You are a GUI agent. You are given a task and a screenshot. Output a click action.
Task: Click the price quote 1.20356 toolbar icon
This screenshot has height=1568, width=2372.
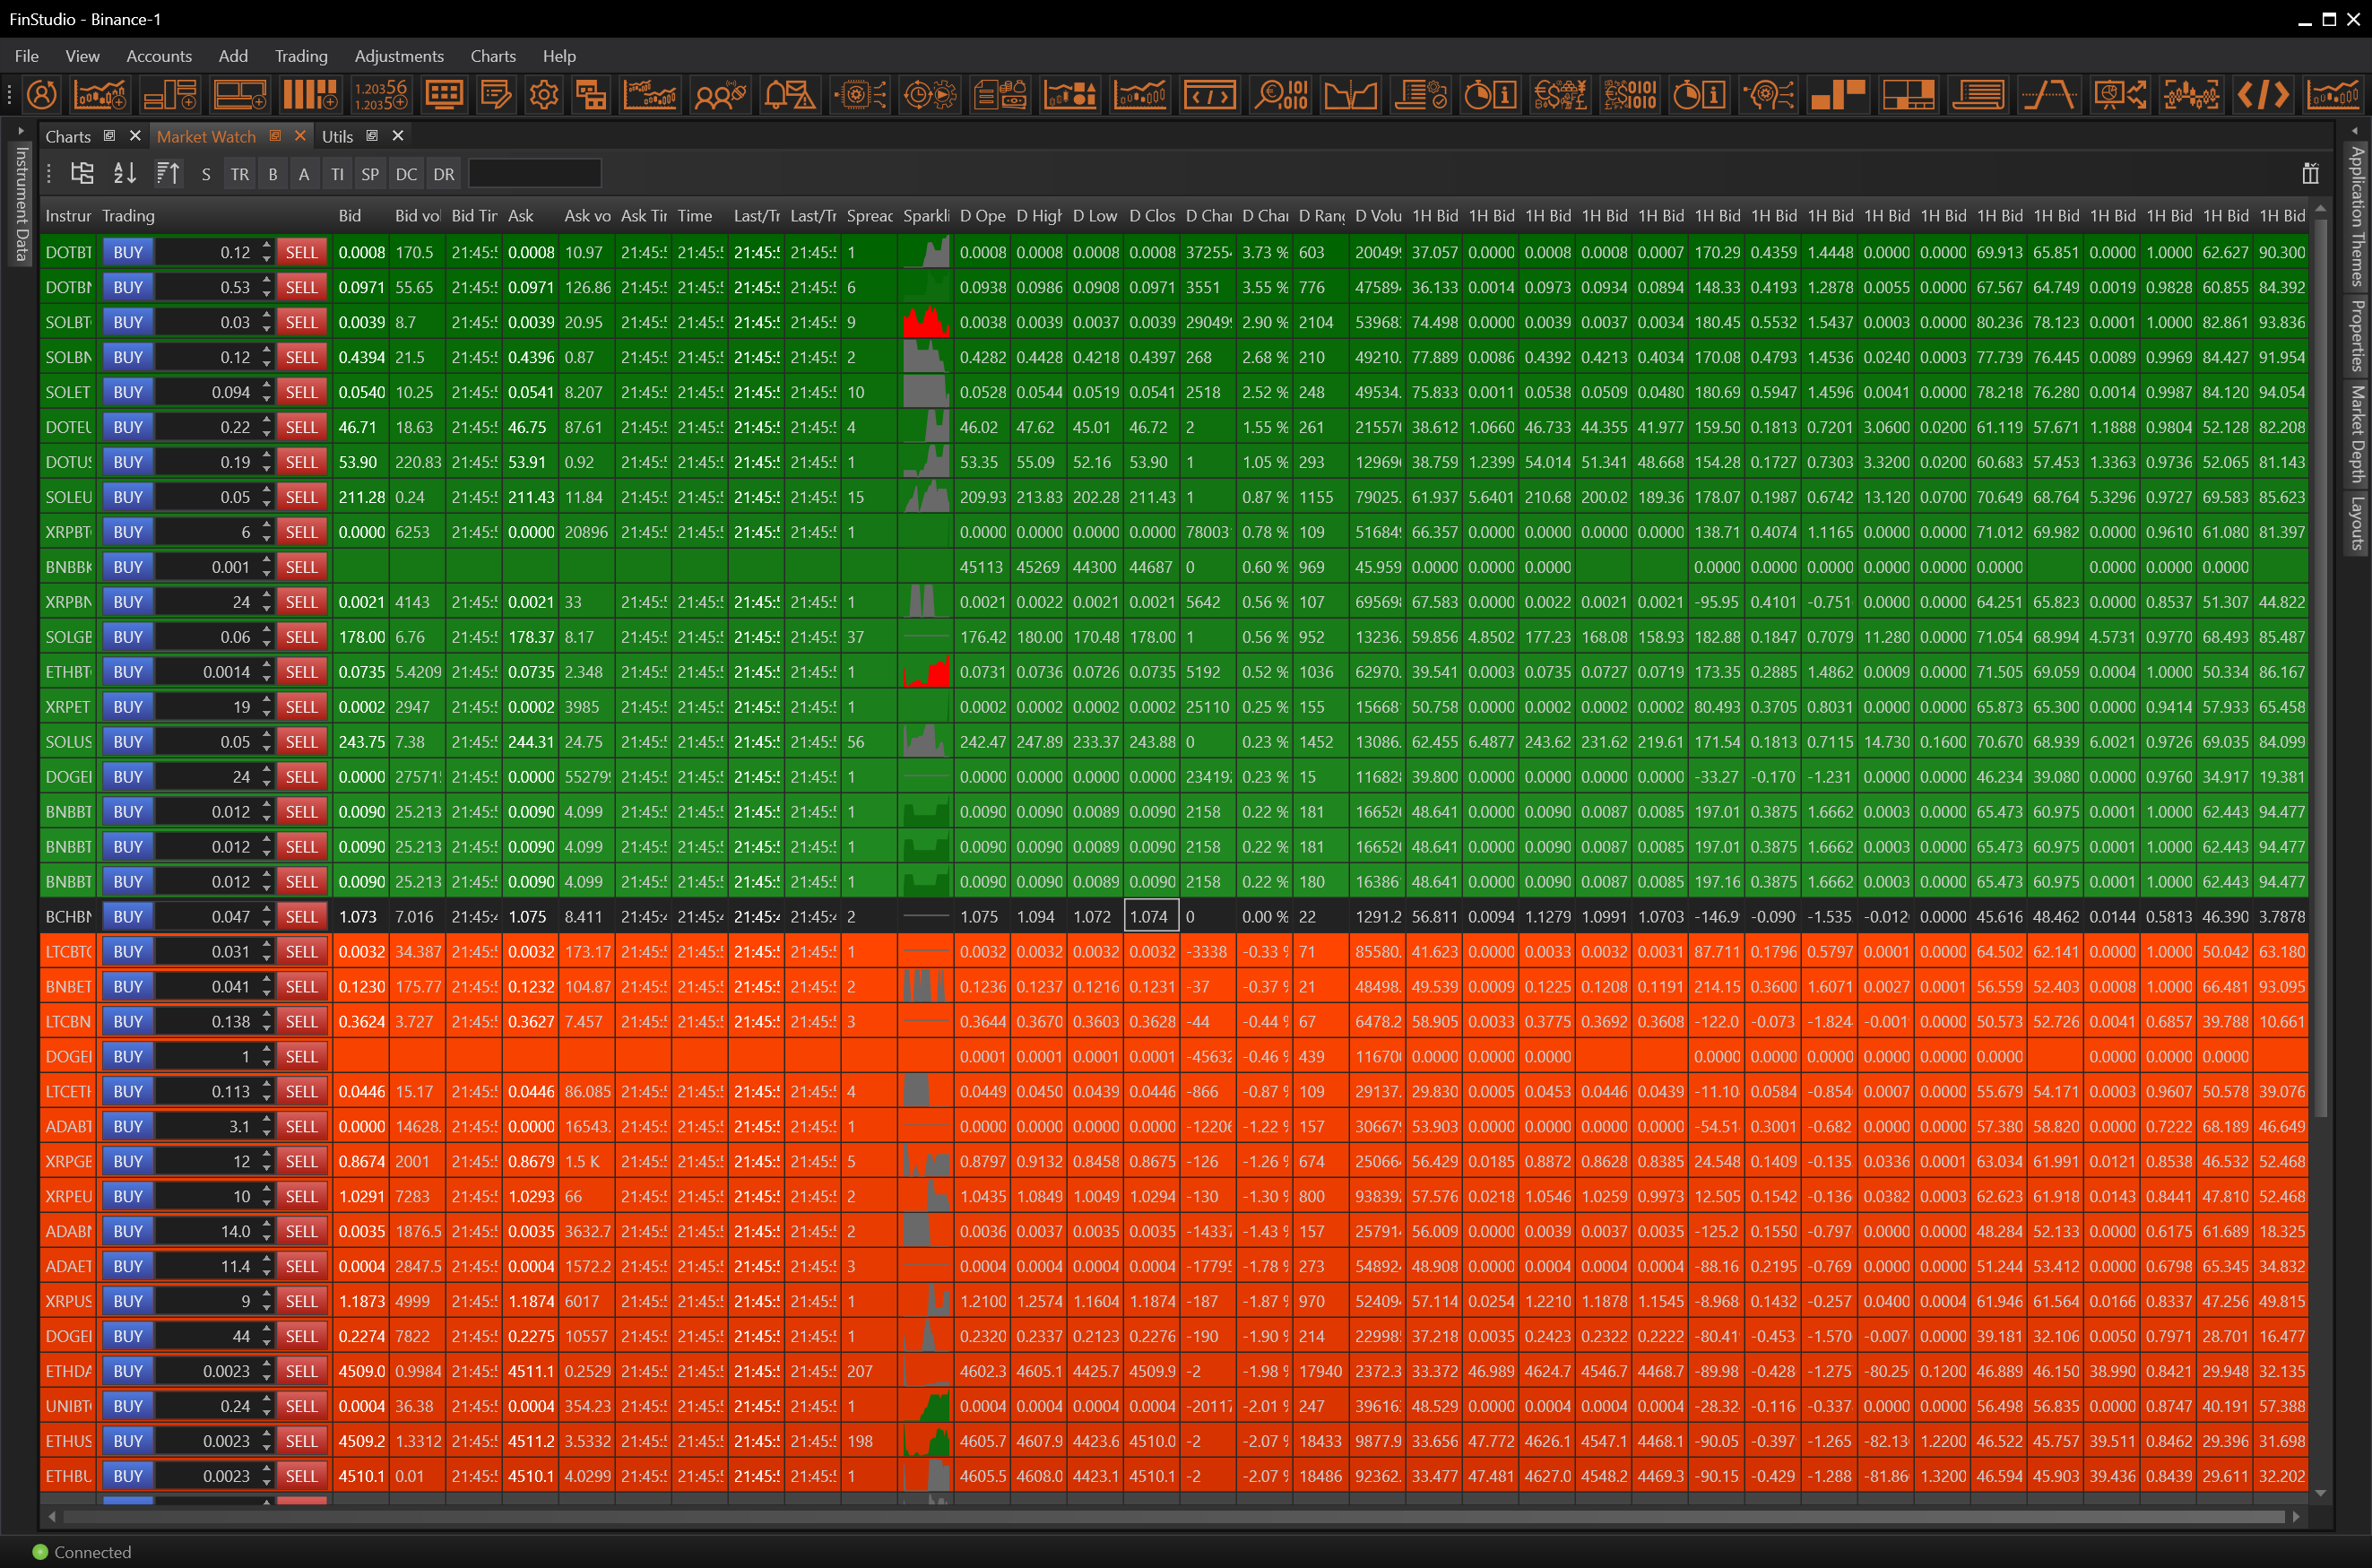click(380, 95)
